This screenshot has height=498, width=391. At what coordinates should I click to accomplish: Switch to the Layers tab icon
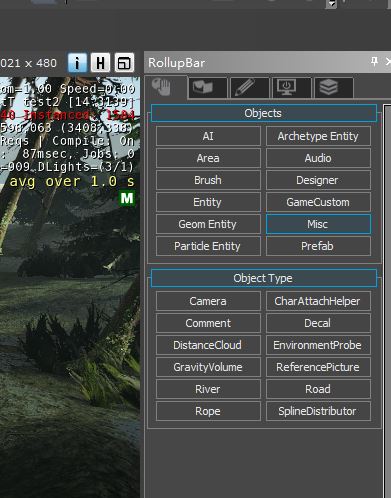[334, 88]
